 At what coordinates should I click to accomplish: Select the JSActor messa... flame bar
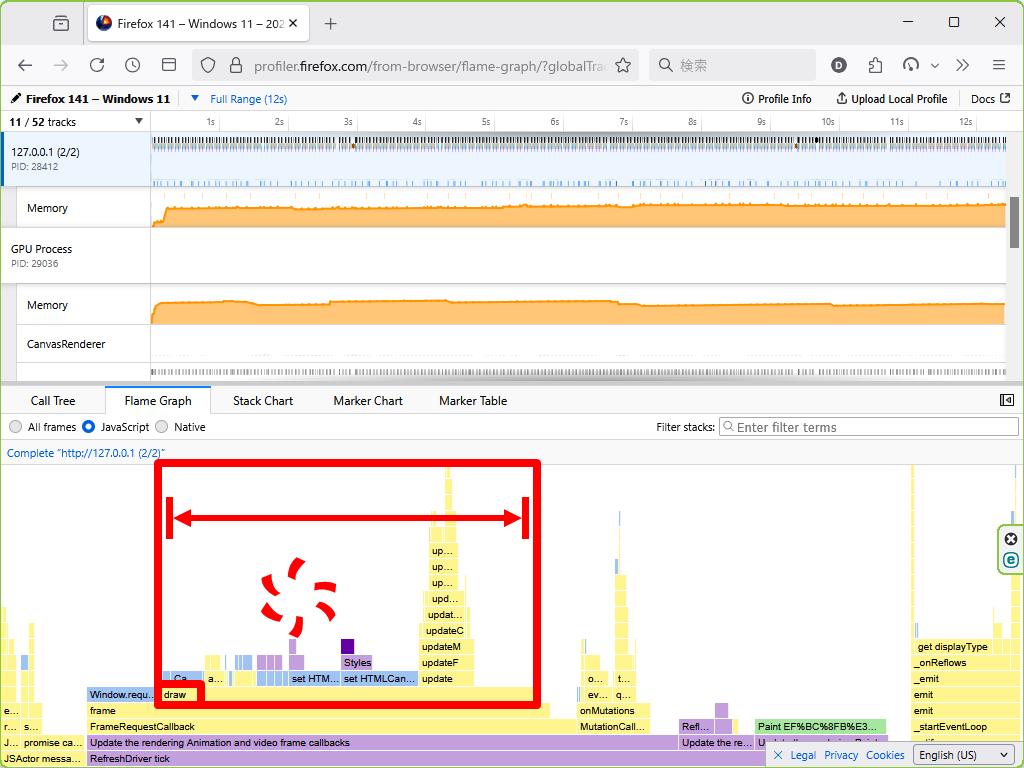42,758
